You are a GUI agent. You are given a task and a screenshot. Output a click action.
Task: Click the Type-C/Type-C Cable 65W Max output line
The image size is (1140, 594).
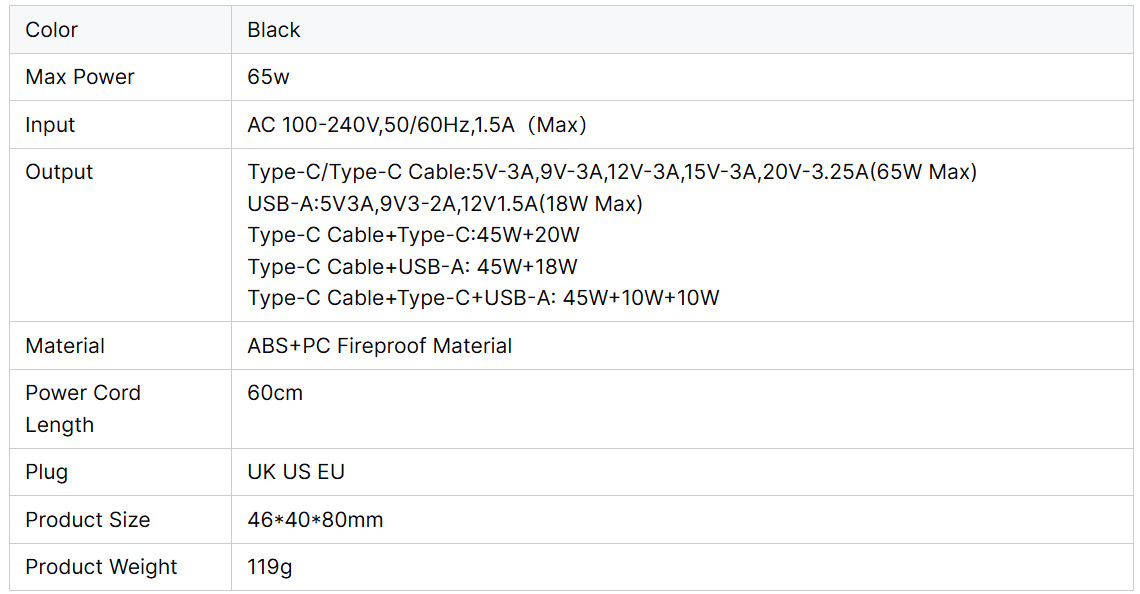tap(612, 172)
